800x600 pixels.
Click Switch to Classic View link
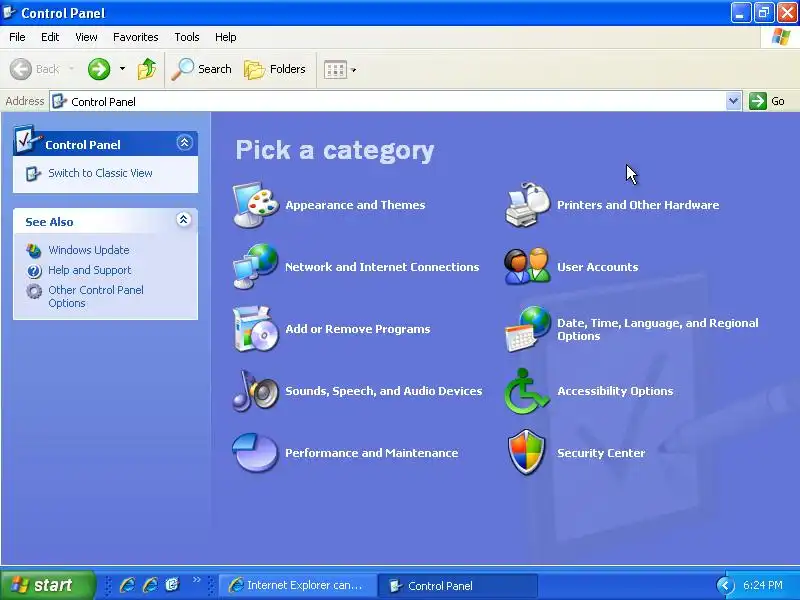101,173
